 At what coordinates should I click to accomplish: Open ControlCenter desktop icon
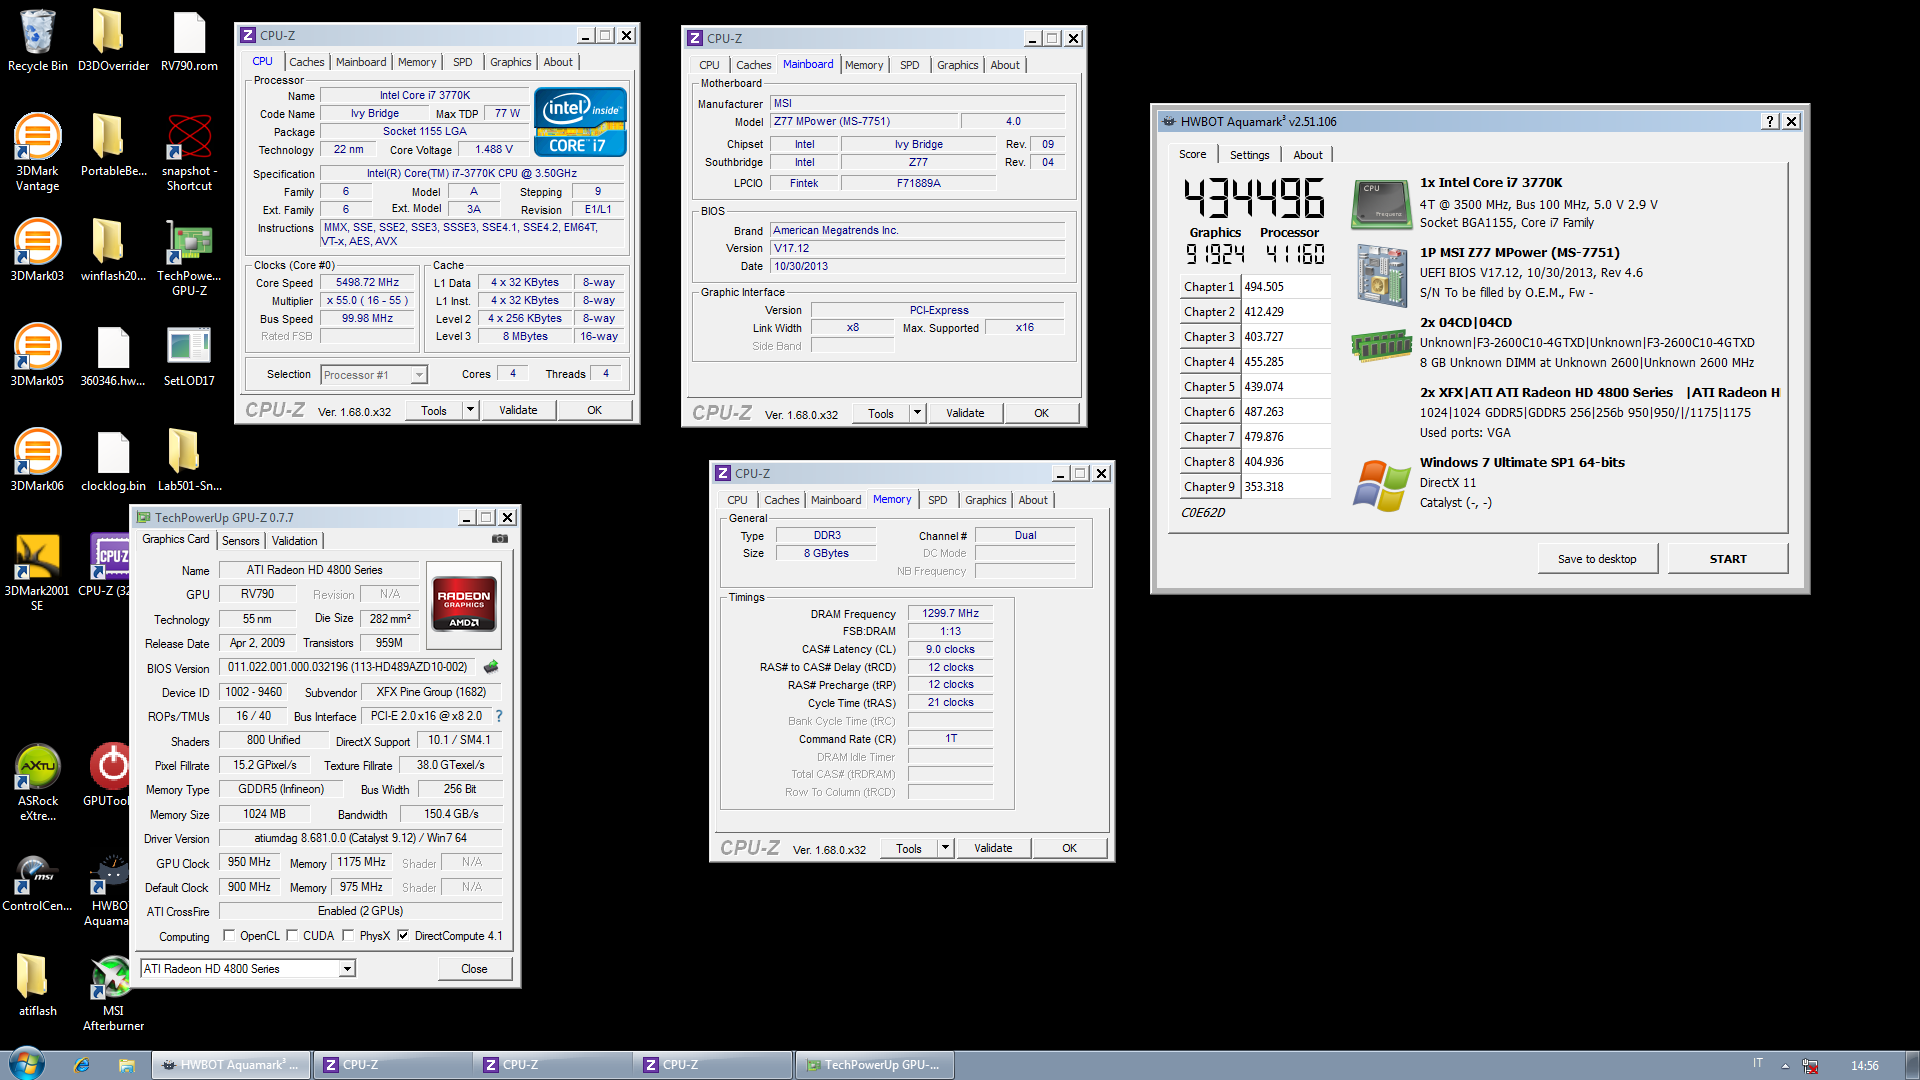point(37,880)
